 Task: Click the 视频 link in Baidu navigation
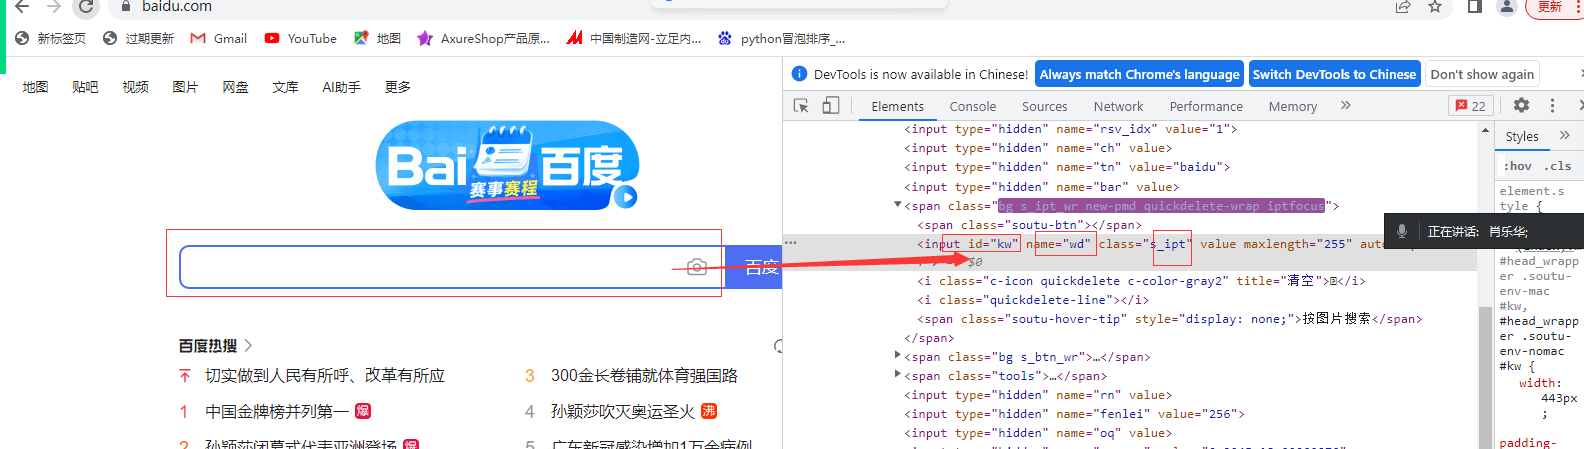point(135,87)
